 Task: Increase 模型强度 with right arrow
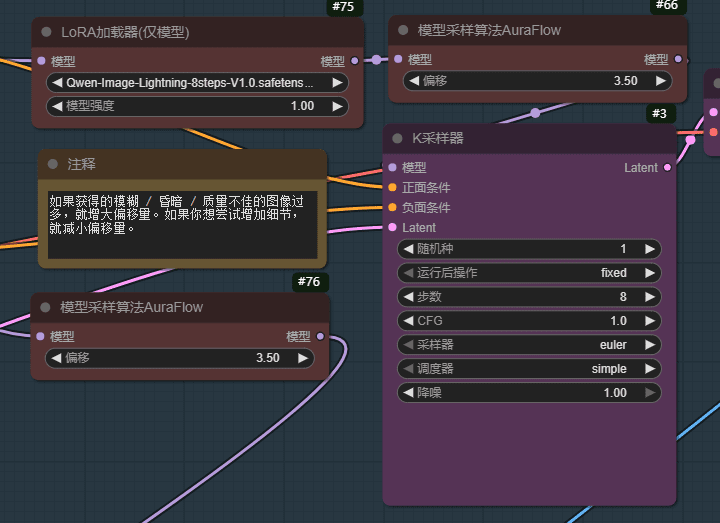coord(338,106)
